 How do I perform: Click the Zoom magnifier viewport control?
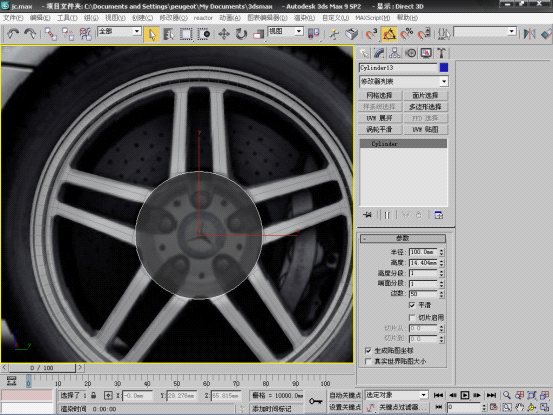507,395
